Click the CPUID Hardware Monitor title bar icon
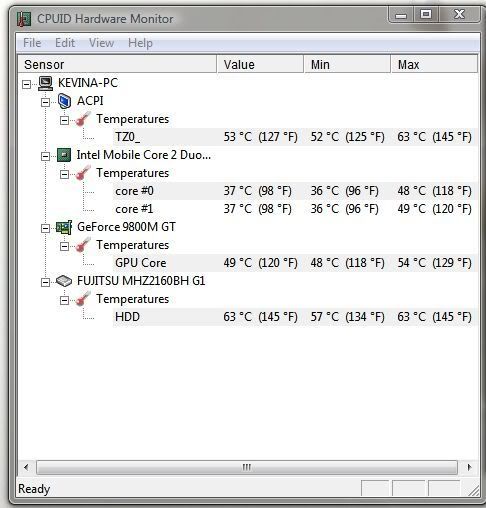 pyautogui.click(x=24, y=19)
